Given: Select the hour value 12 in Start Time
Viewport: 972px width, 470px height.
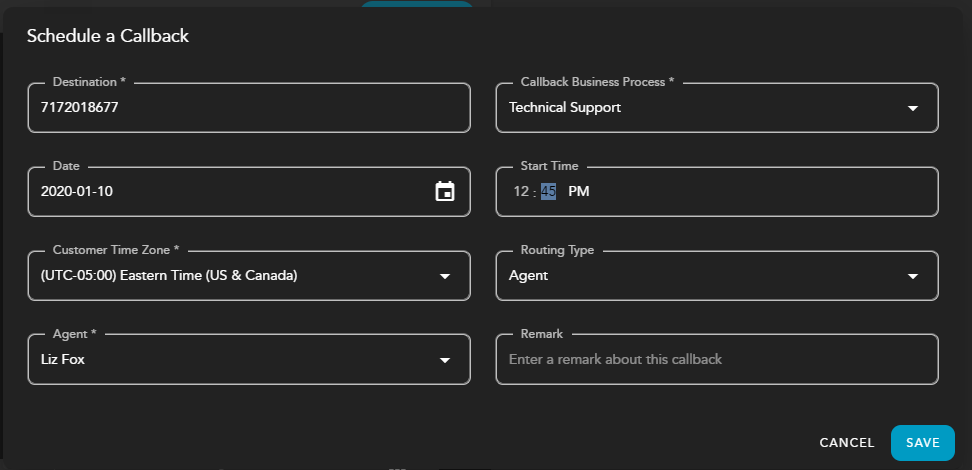Looking at the screenshot, I should click(519, 192).
